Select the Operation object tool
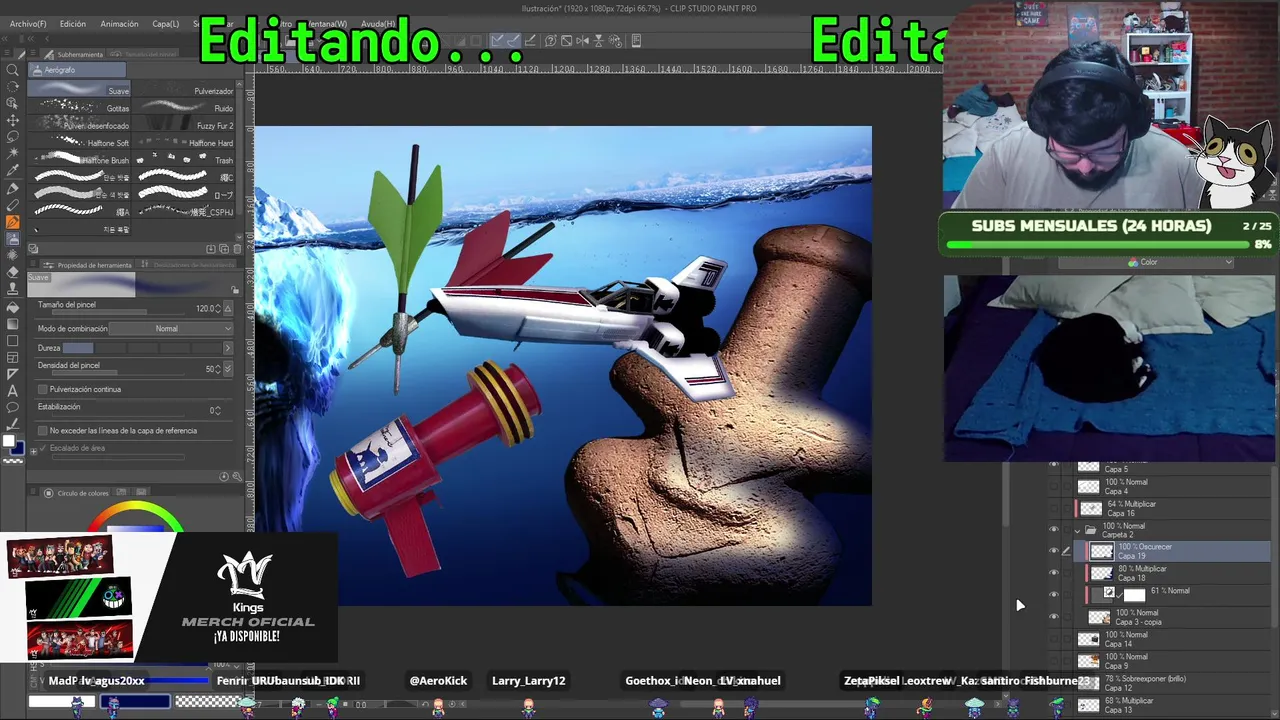This screenshot has height=720, width=1280. [x=13, y=104]
